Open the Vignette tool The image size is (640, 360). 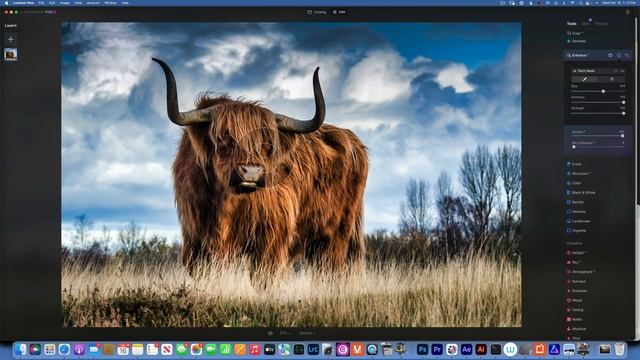577,231
